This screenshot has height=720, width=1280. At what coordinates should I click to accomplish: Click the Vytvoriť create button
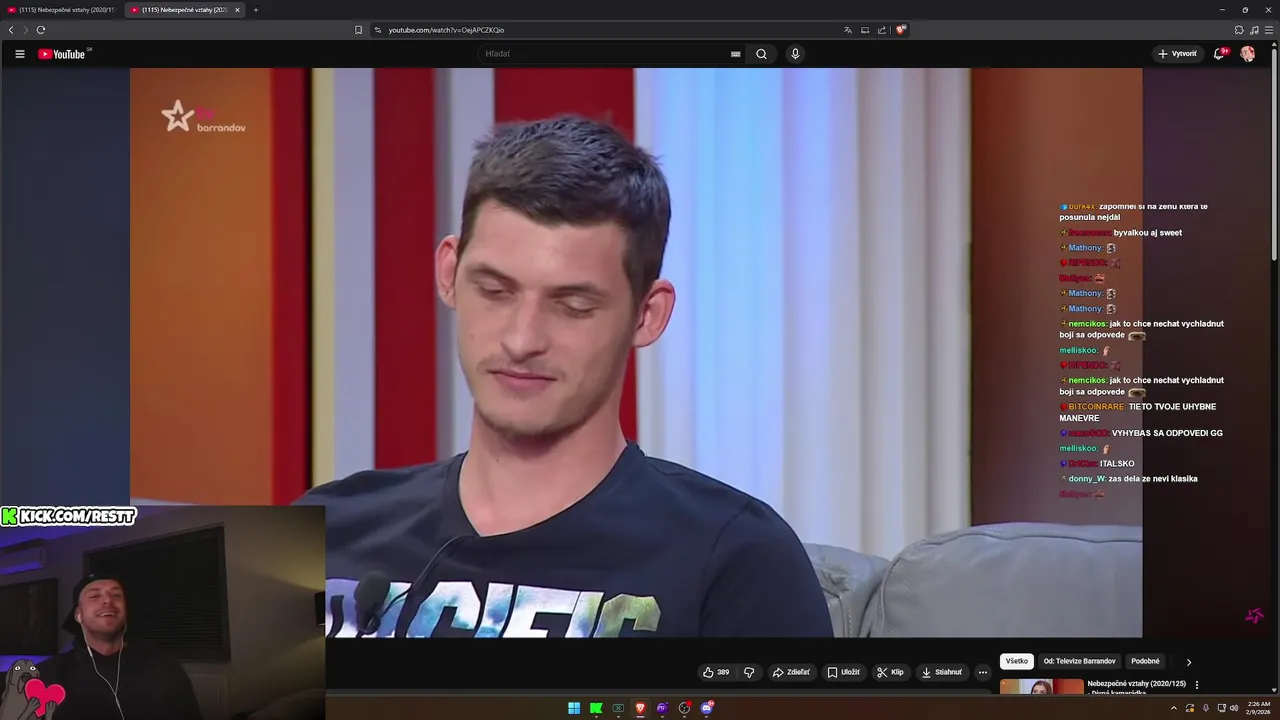pos(1177,54)
